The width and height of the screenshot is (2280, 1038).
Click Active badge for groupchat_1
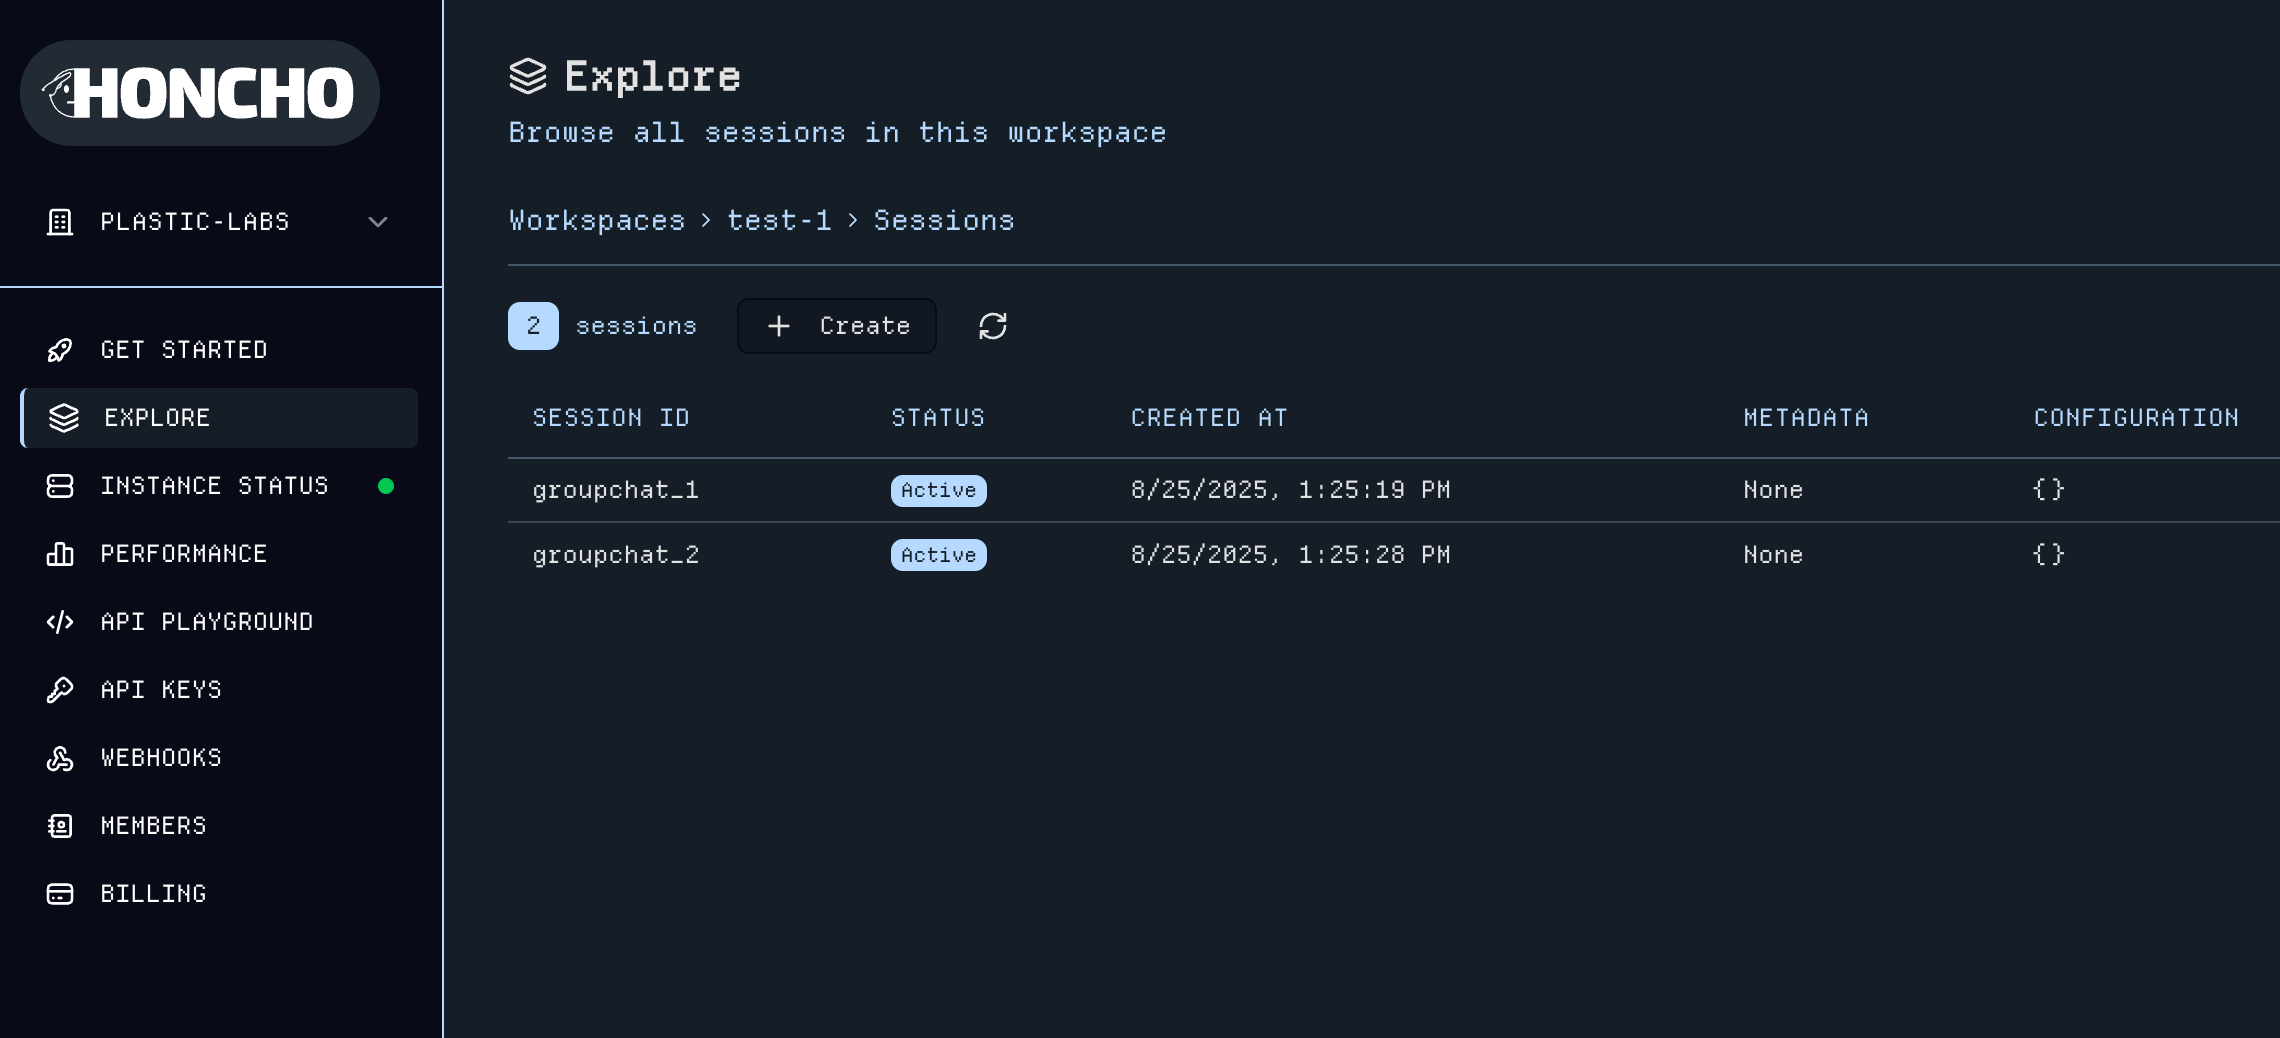click(x=939, y=490)
